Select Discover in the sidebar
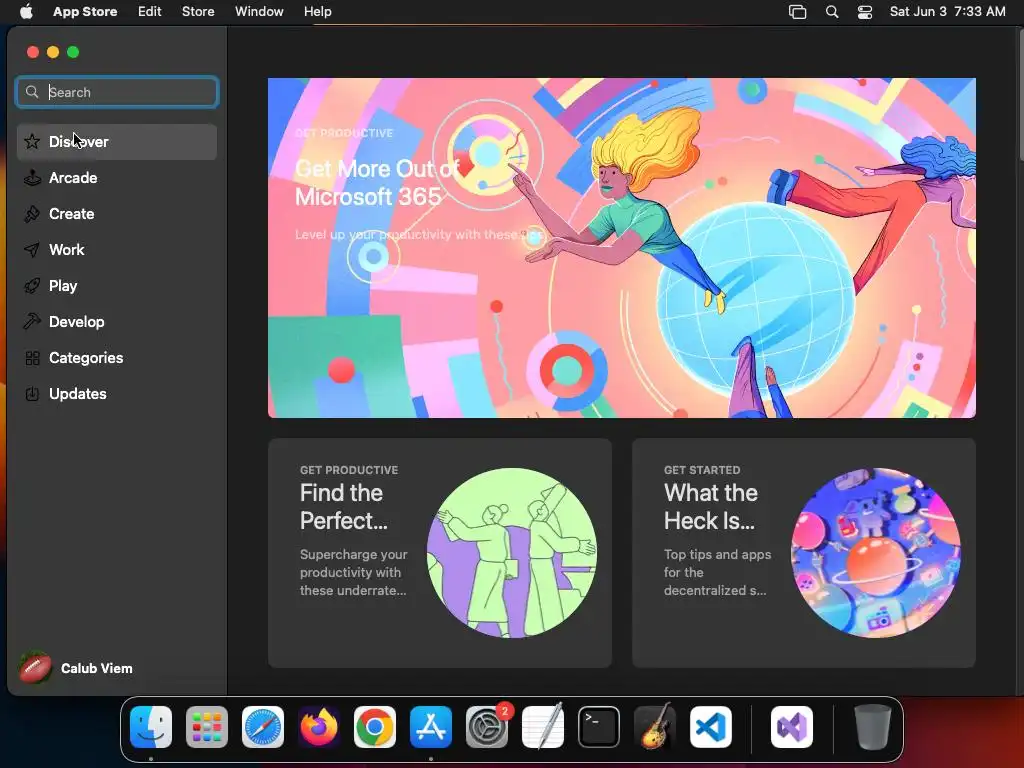 point(117,142)
